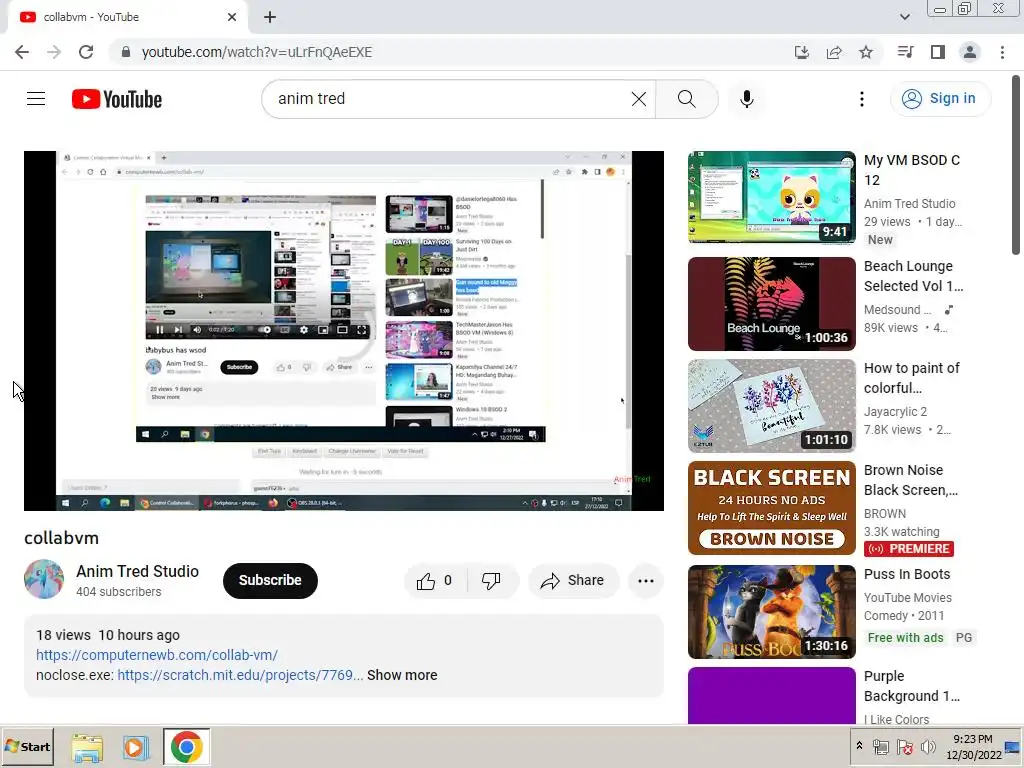
Task: Show hidden tray icons arrow
Action: point(859,746)
